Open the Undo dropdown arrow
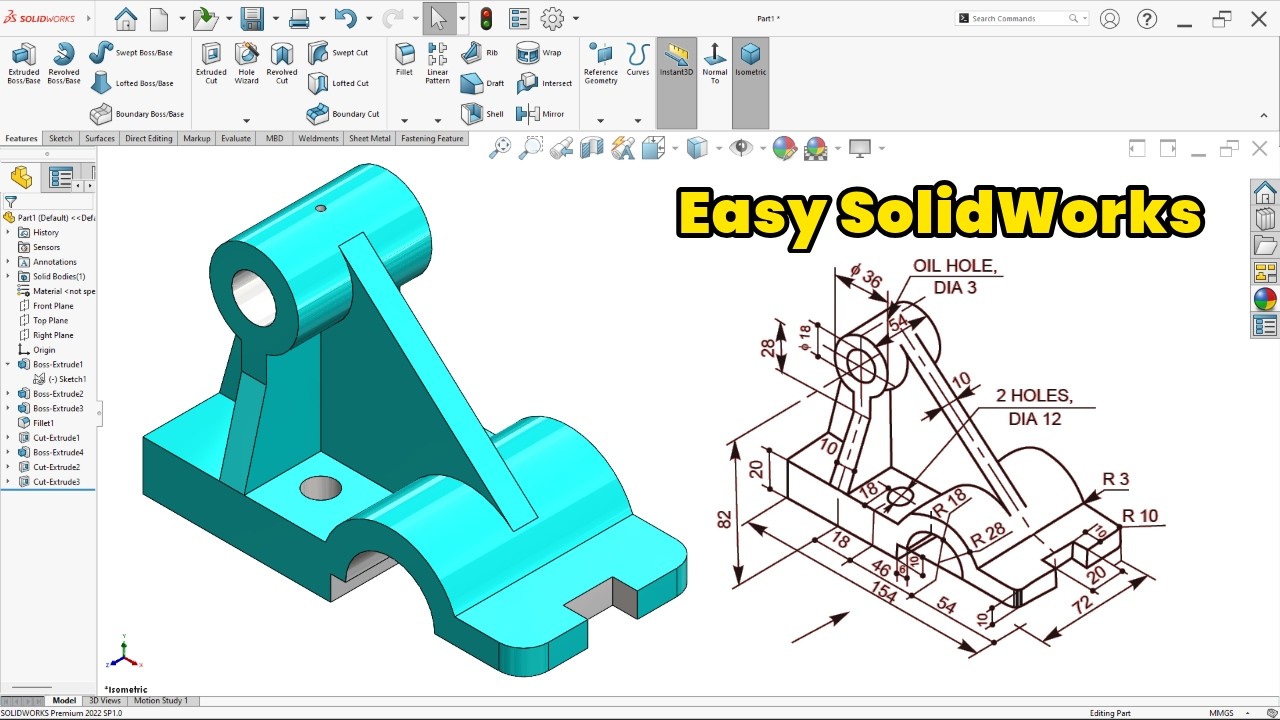The image size is (1280, 720). coord(369,19)
